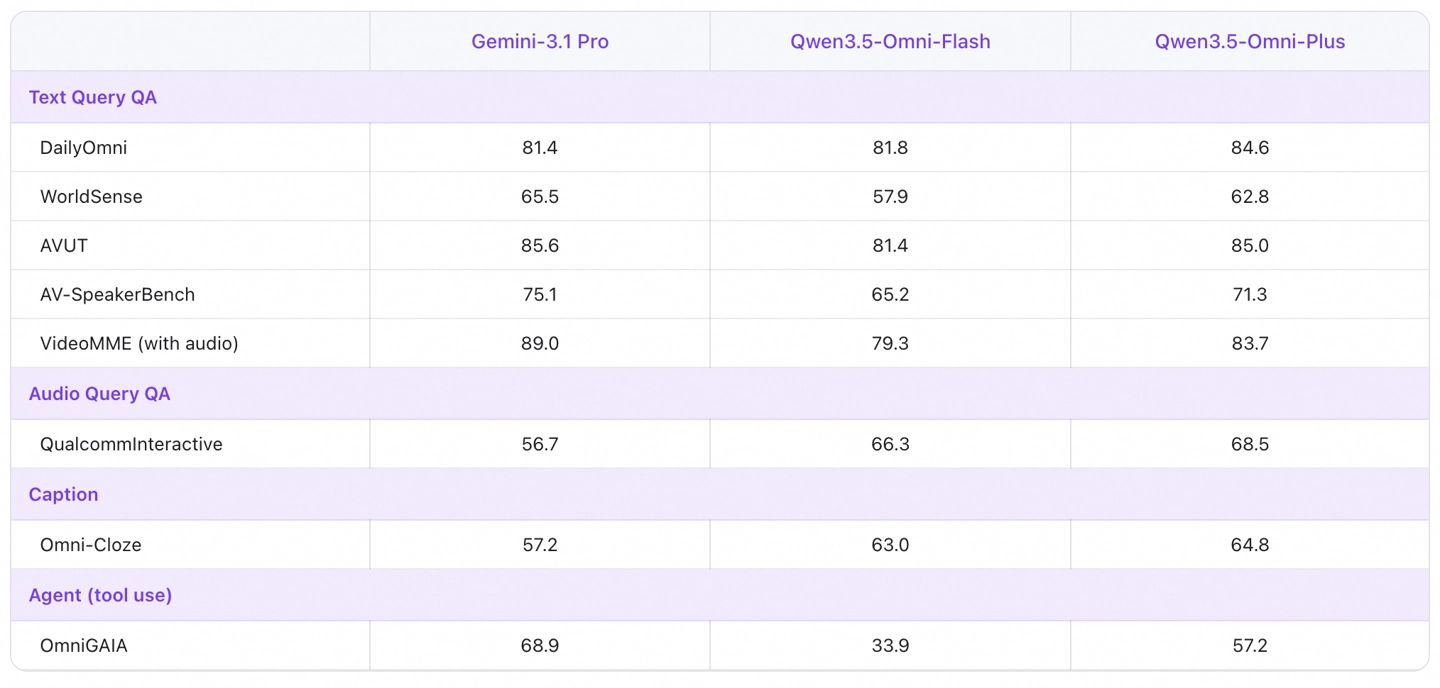Click Qwen3.5-Omni-Plus QualcommInteractive score 68.5
The height and width of the screenshot is (688, 1440).
pyautogui.click(x=1250, y=444)
